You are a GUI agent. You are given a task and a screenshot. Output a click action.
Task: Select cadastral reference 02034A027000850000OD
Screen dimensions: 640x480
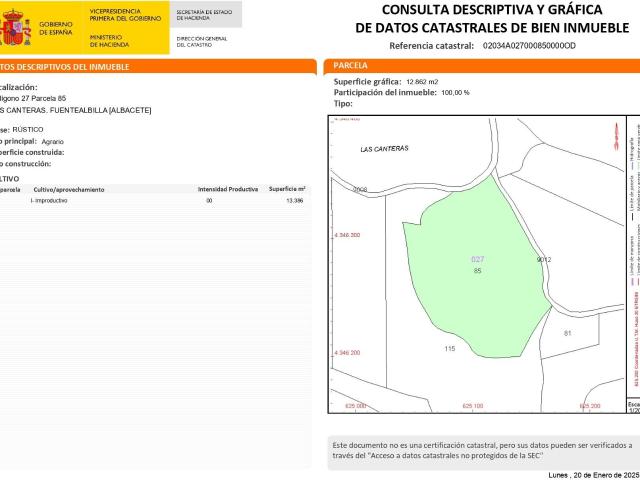point(529,46)
